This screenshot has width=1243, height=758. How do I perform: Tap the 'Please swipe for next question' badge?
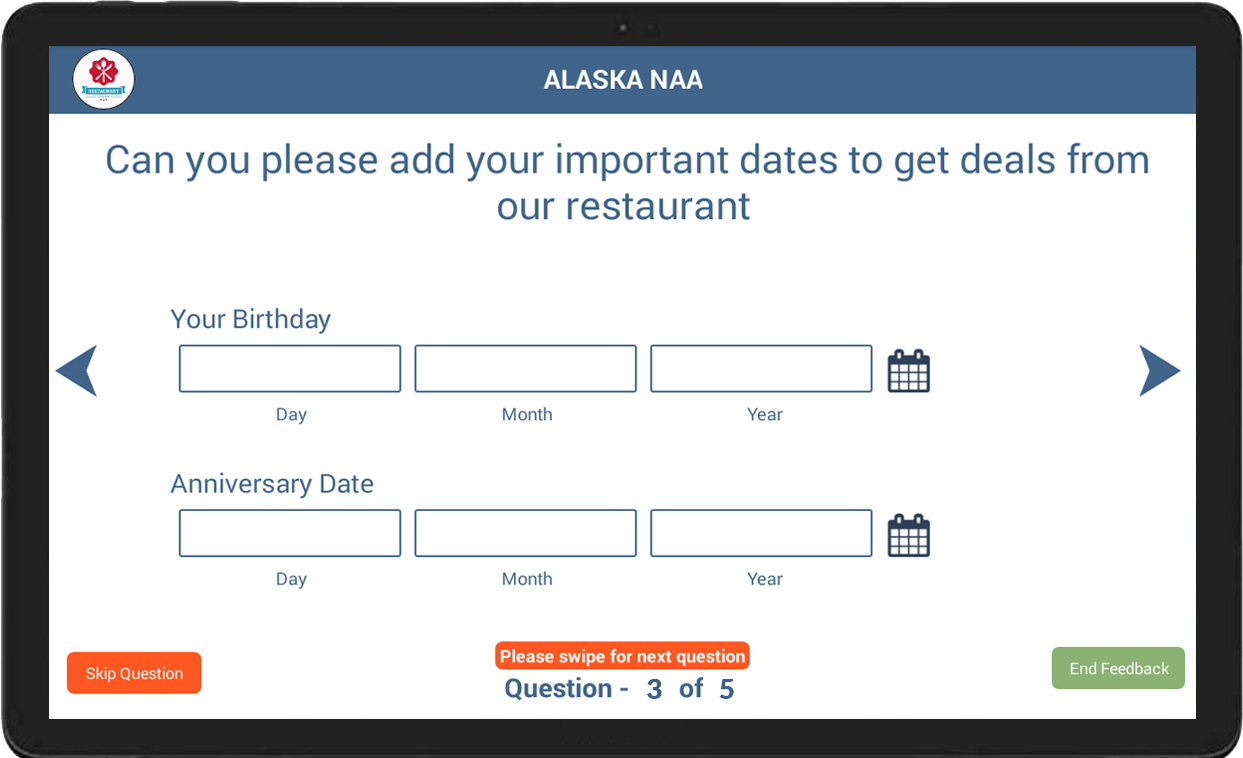(622, 656)
